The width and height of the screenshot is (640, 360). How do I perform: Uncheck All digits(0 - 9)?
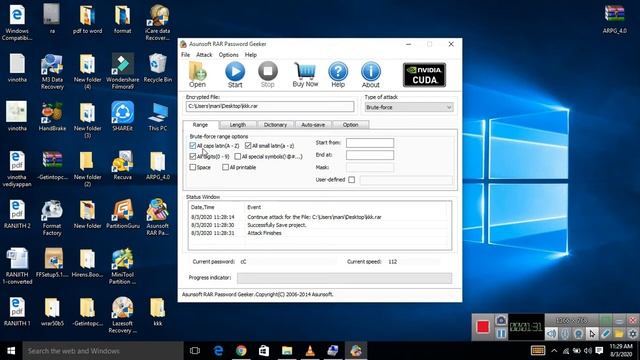193,156
